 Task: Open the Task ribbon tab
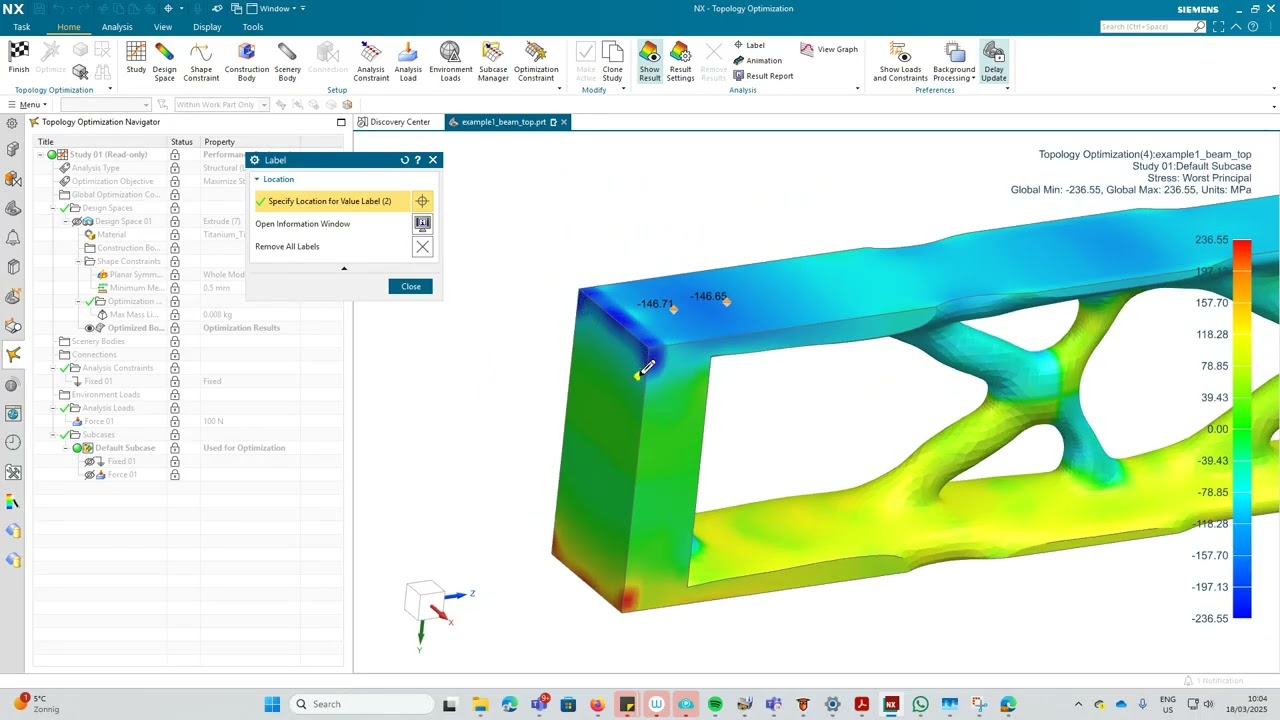coord(21,27)
